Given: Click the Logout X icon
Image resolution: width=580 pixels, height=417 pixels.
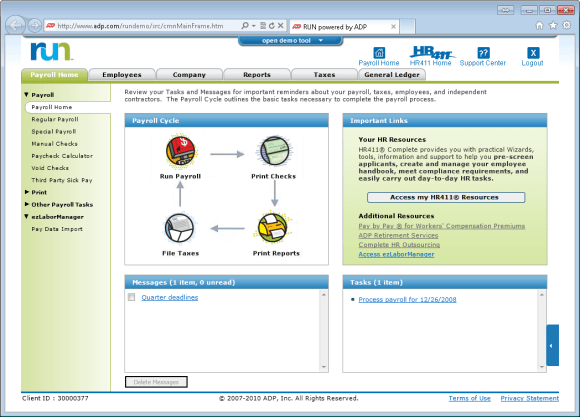Looking at the screenshot, I should click(533, 53).
